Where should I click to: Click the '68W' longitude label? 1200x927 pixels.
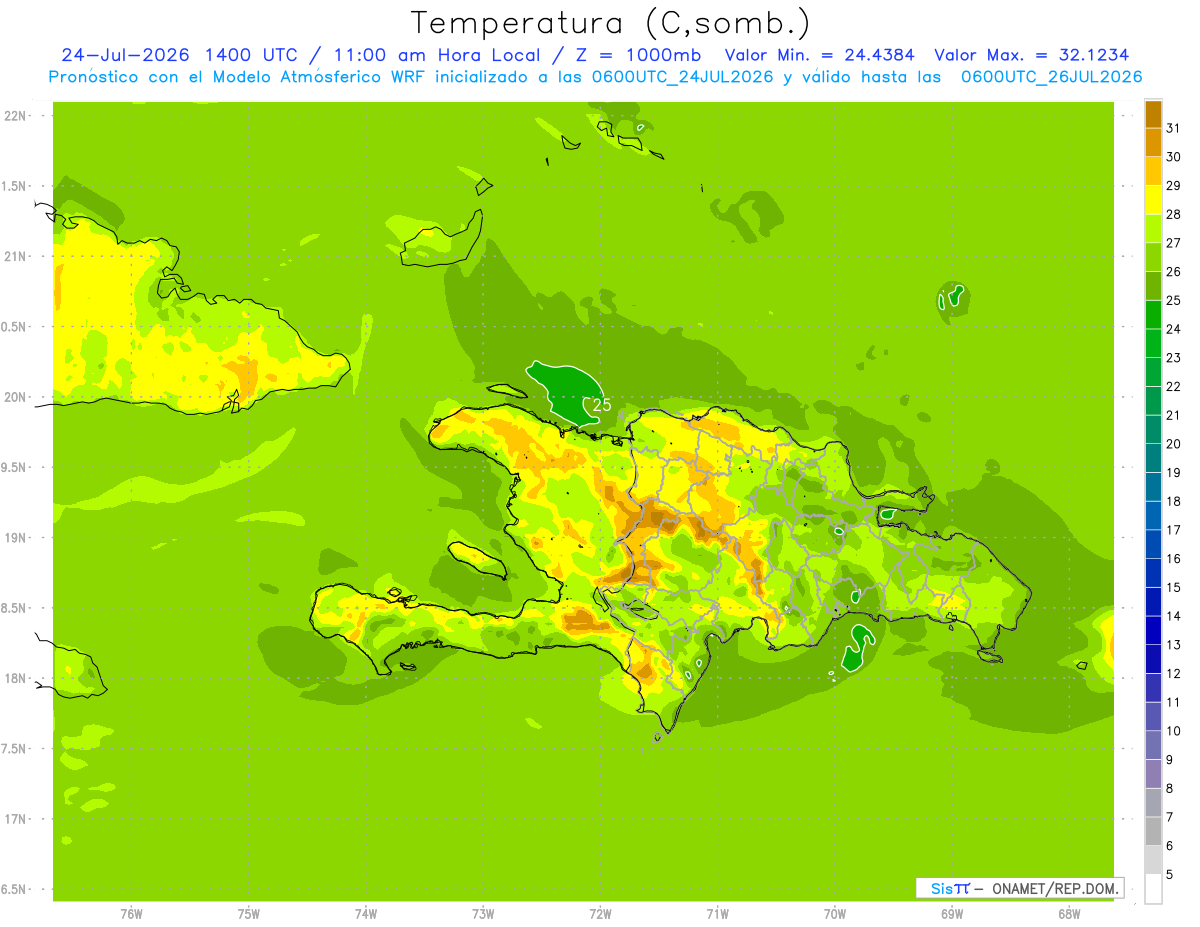coord(1069,914)
